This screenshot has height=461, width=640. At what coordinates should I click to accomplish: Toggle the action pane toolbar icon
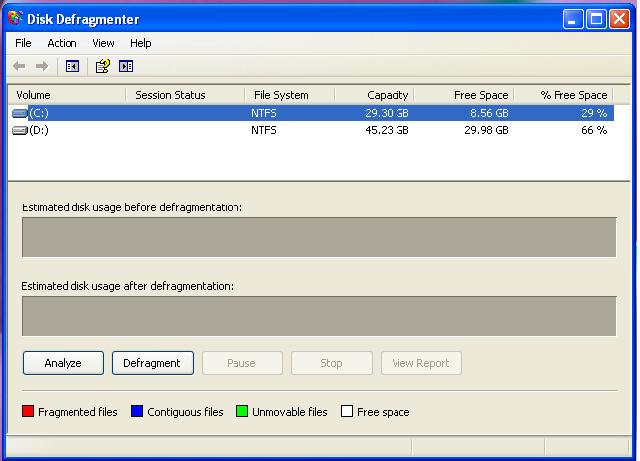126,66
